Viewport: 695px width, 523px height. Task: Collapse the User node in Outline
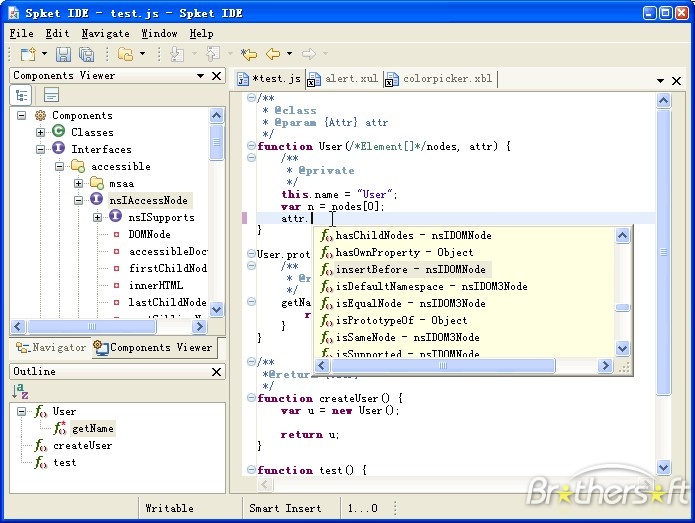(21, 411)
